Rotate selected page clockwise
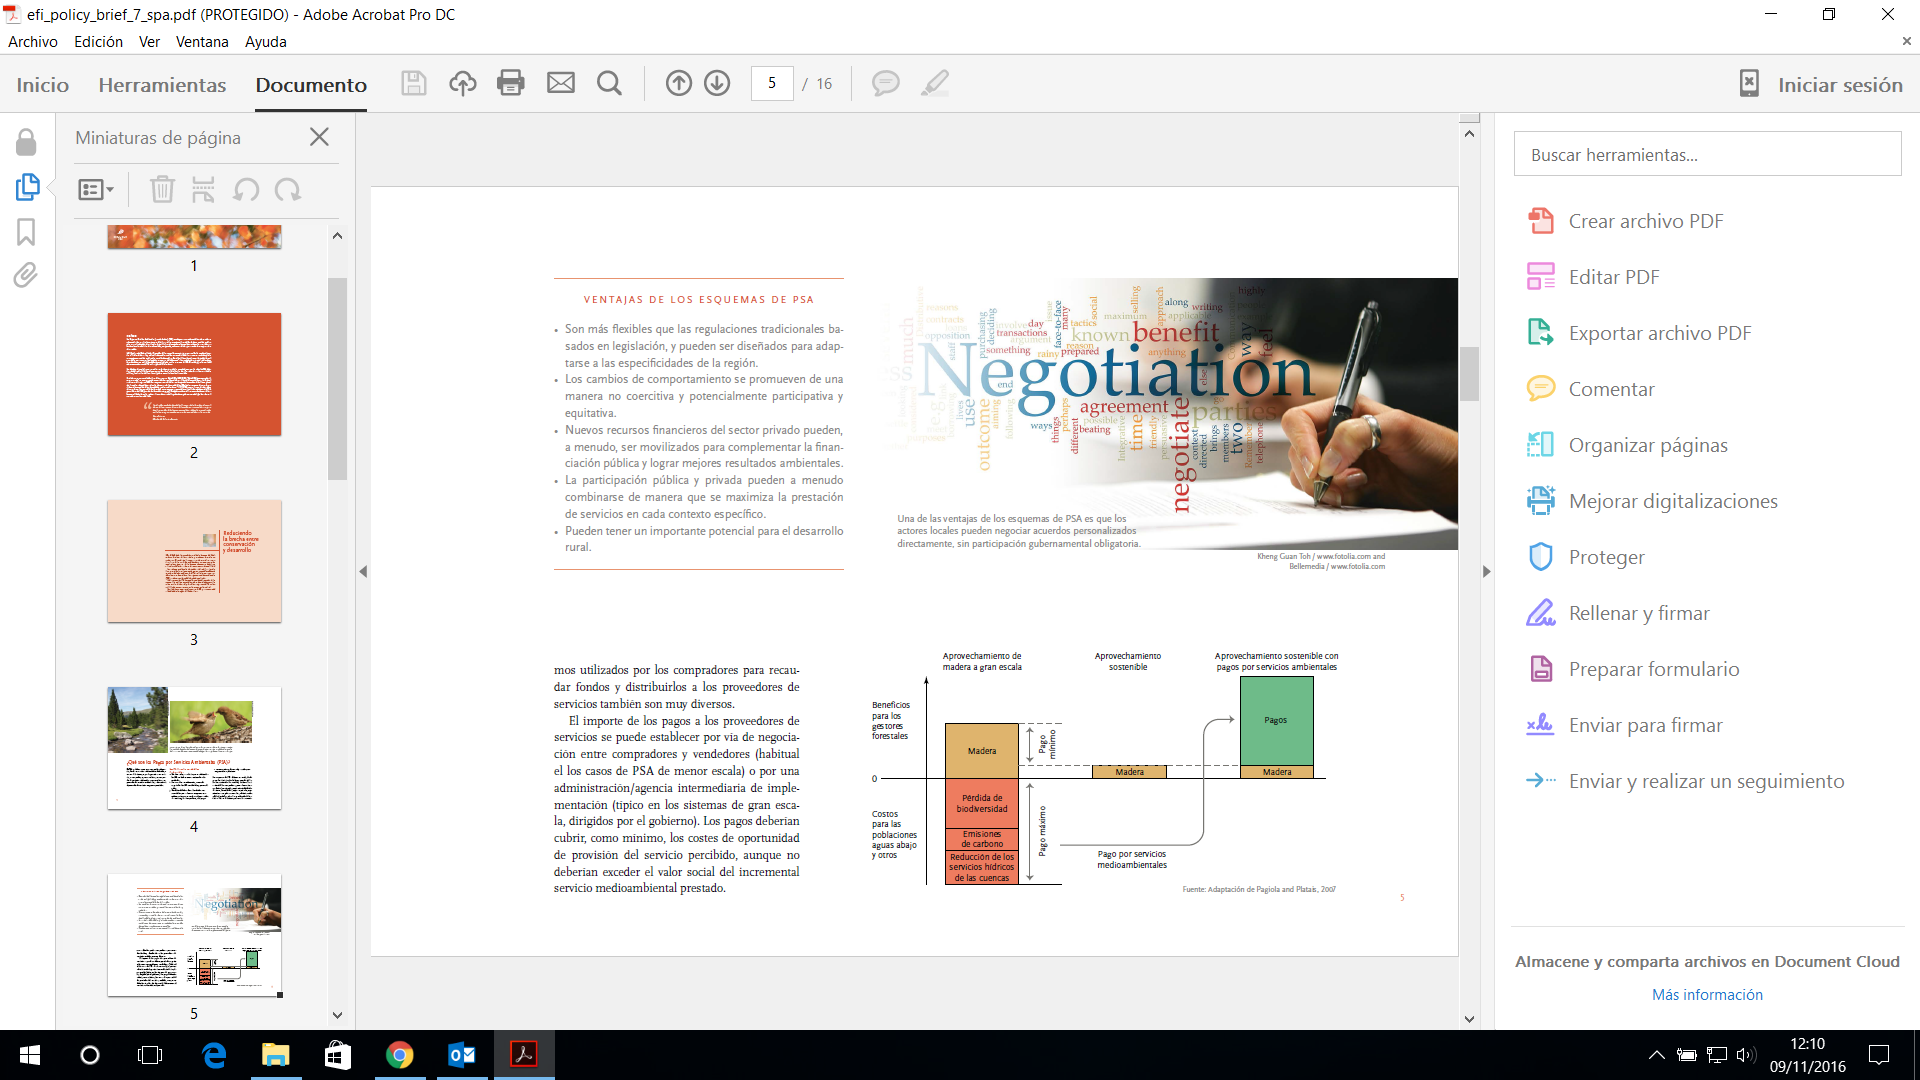 point(288,189)
